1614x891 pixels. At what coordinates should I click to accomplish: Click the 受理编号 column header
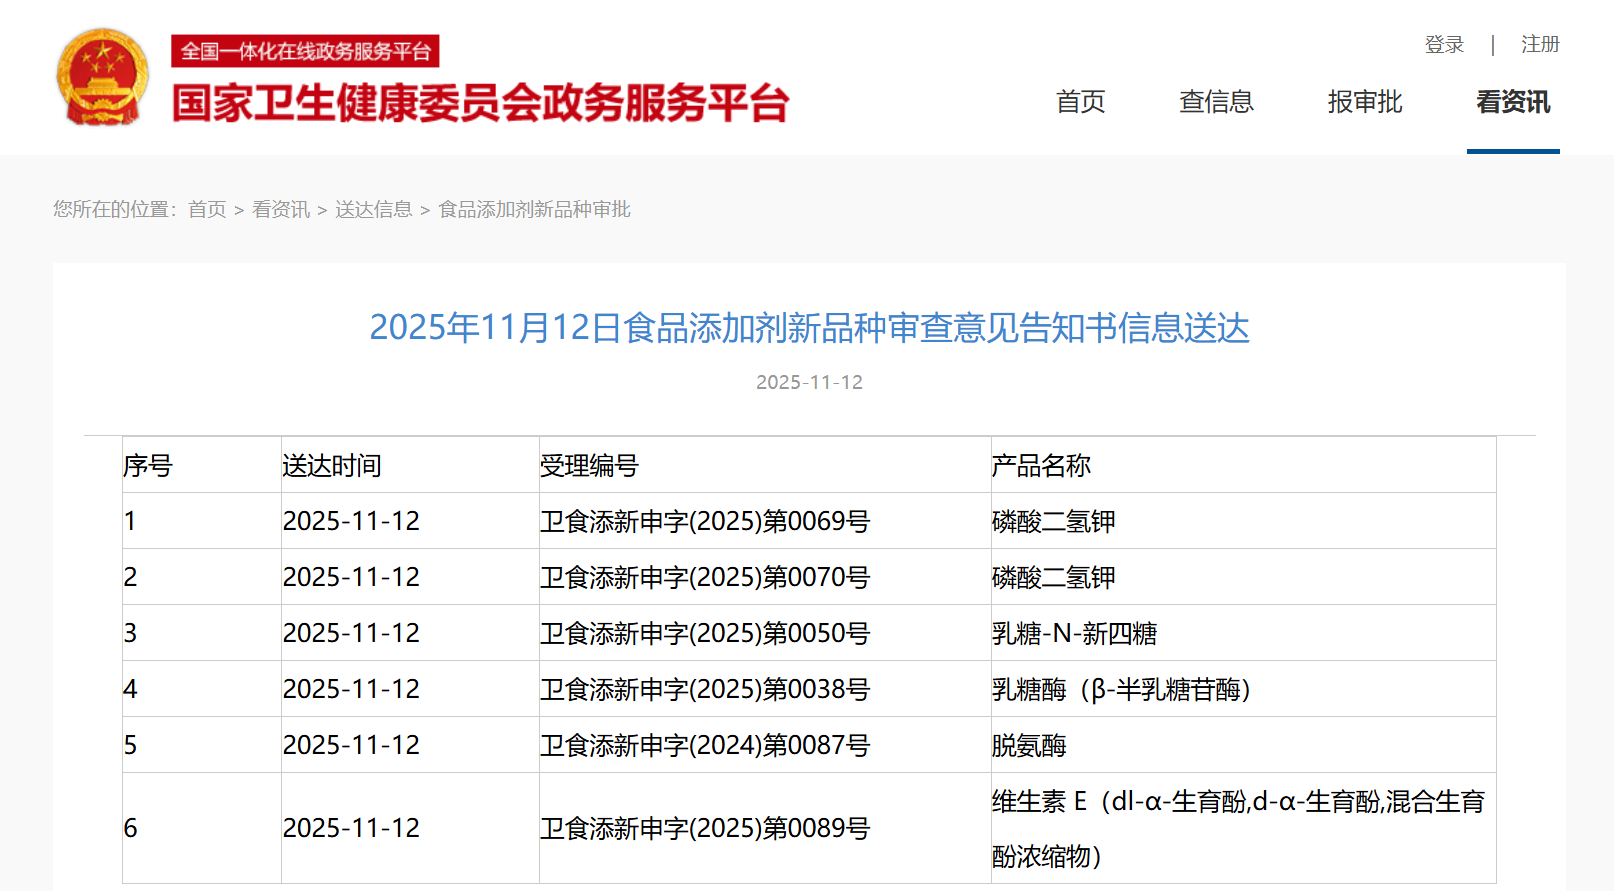pos(589,466)
